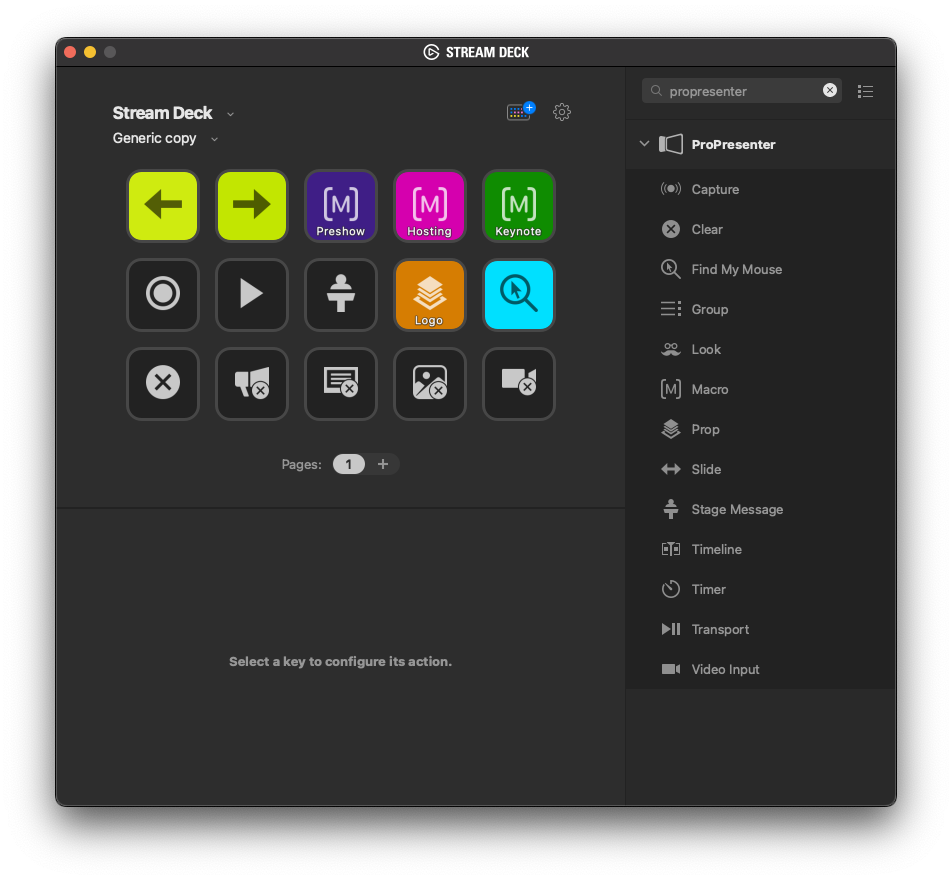Screen dimensions: 952x880
Task: Choose the Find My Mouse action
Action: point(761,269)
